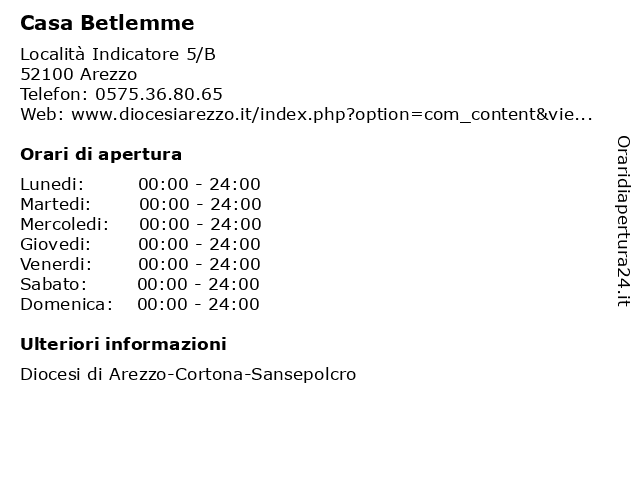This screenshot has height=480, width=640.
Task: Select the Lunedi opening hours row
Action: click(140, 184)
